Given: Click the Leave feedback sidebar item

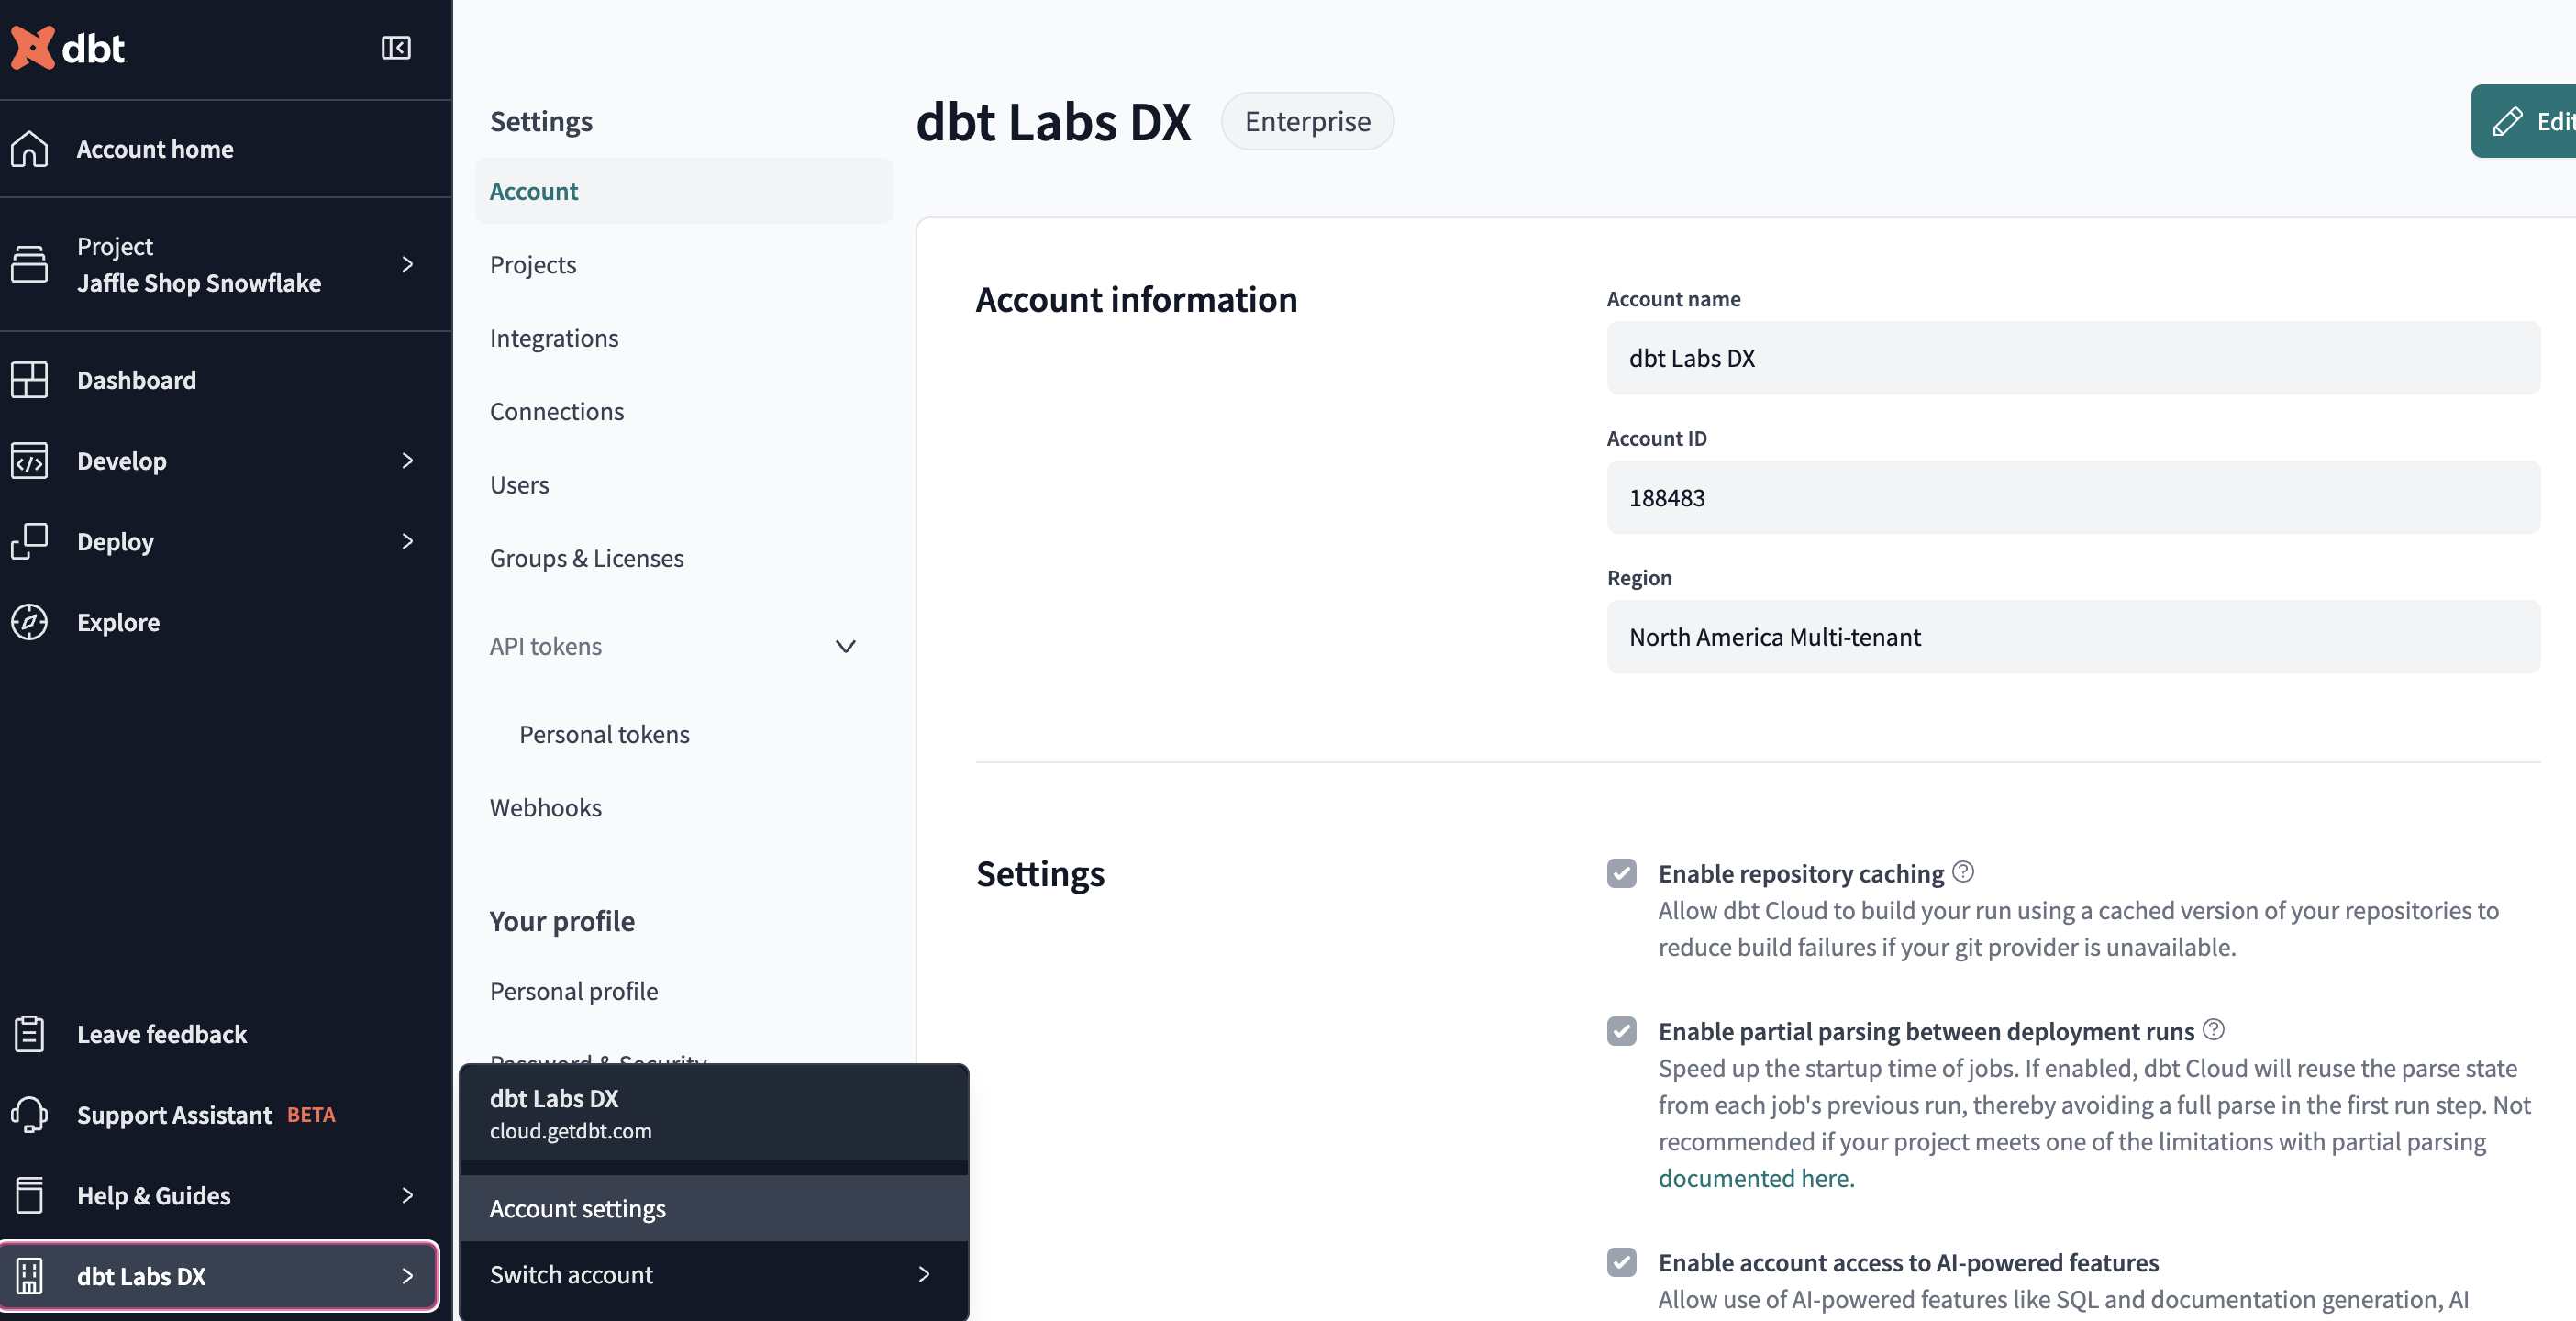Looking at the screenshot, I should click(160, 1033).
